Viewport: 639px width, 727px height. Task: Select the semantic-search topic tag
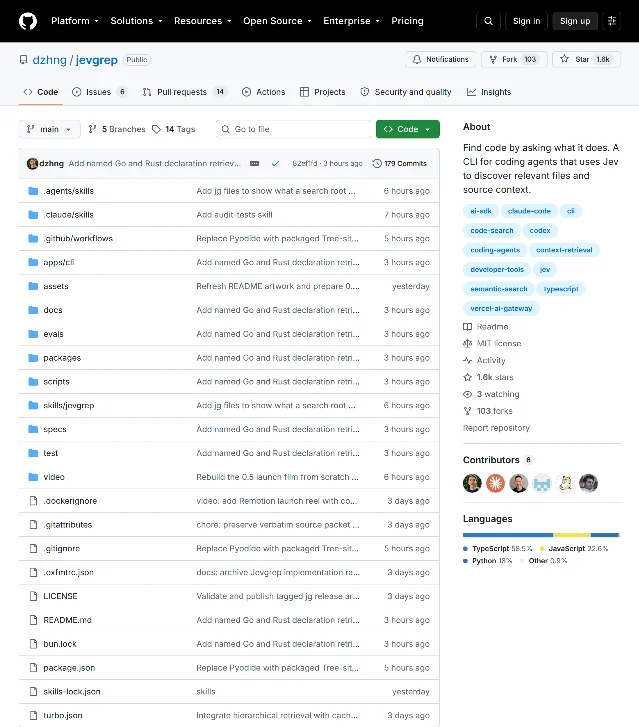coord(498,289)
